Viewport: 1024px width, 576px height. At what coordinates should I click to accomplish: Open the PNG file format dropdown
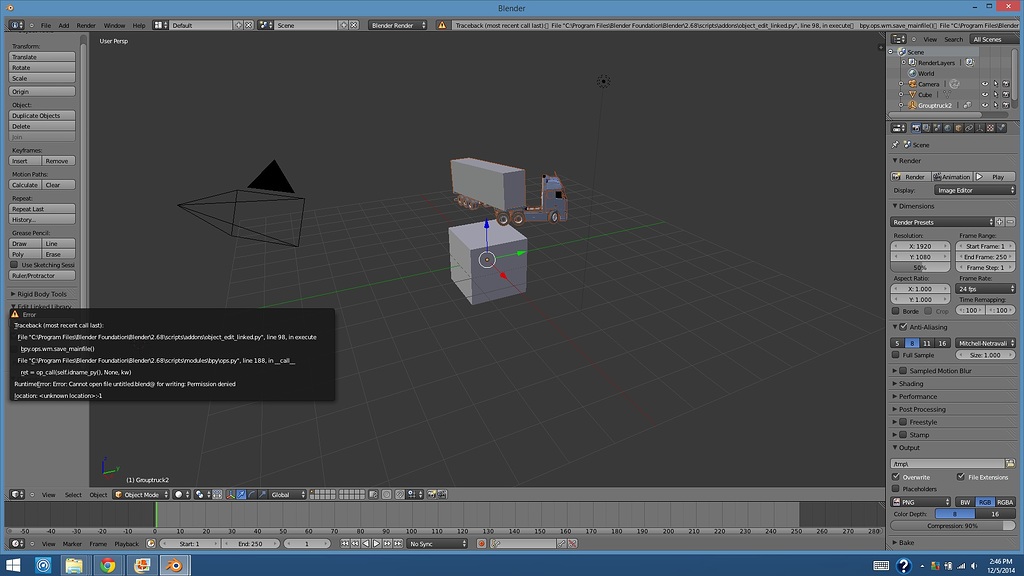pyautogui.click(x=921, y=502)
